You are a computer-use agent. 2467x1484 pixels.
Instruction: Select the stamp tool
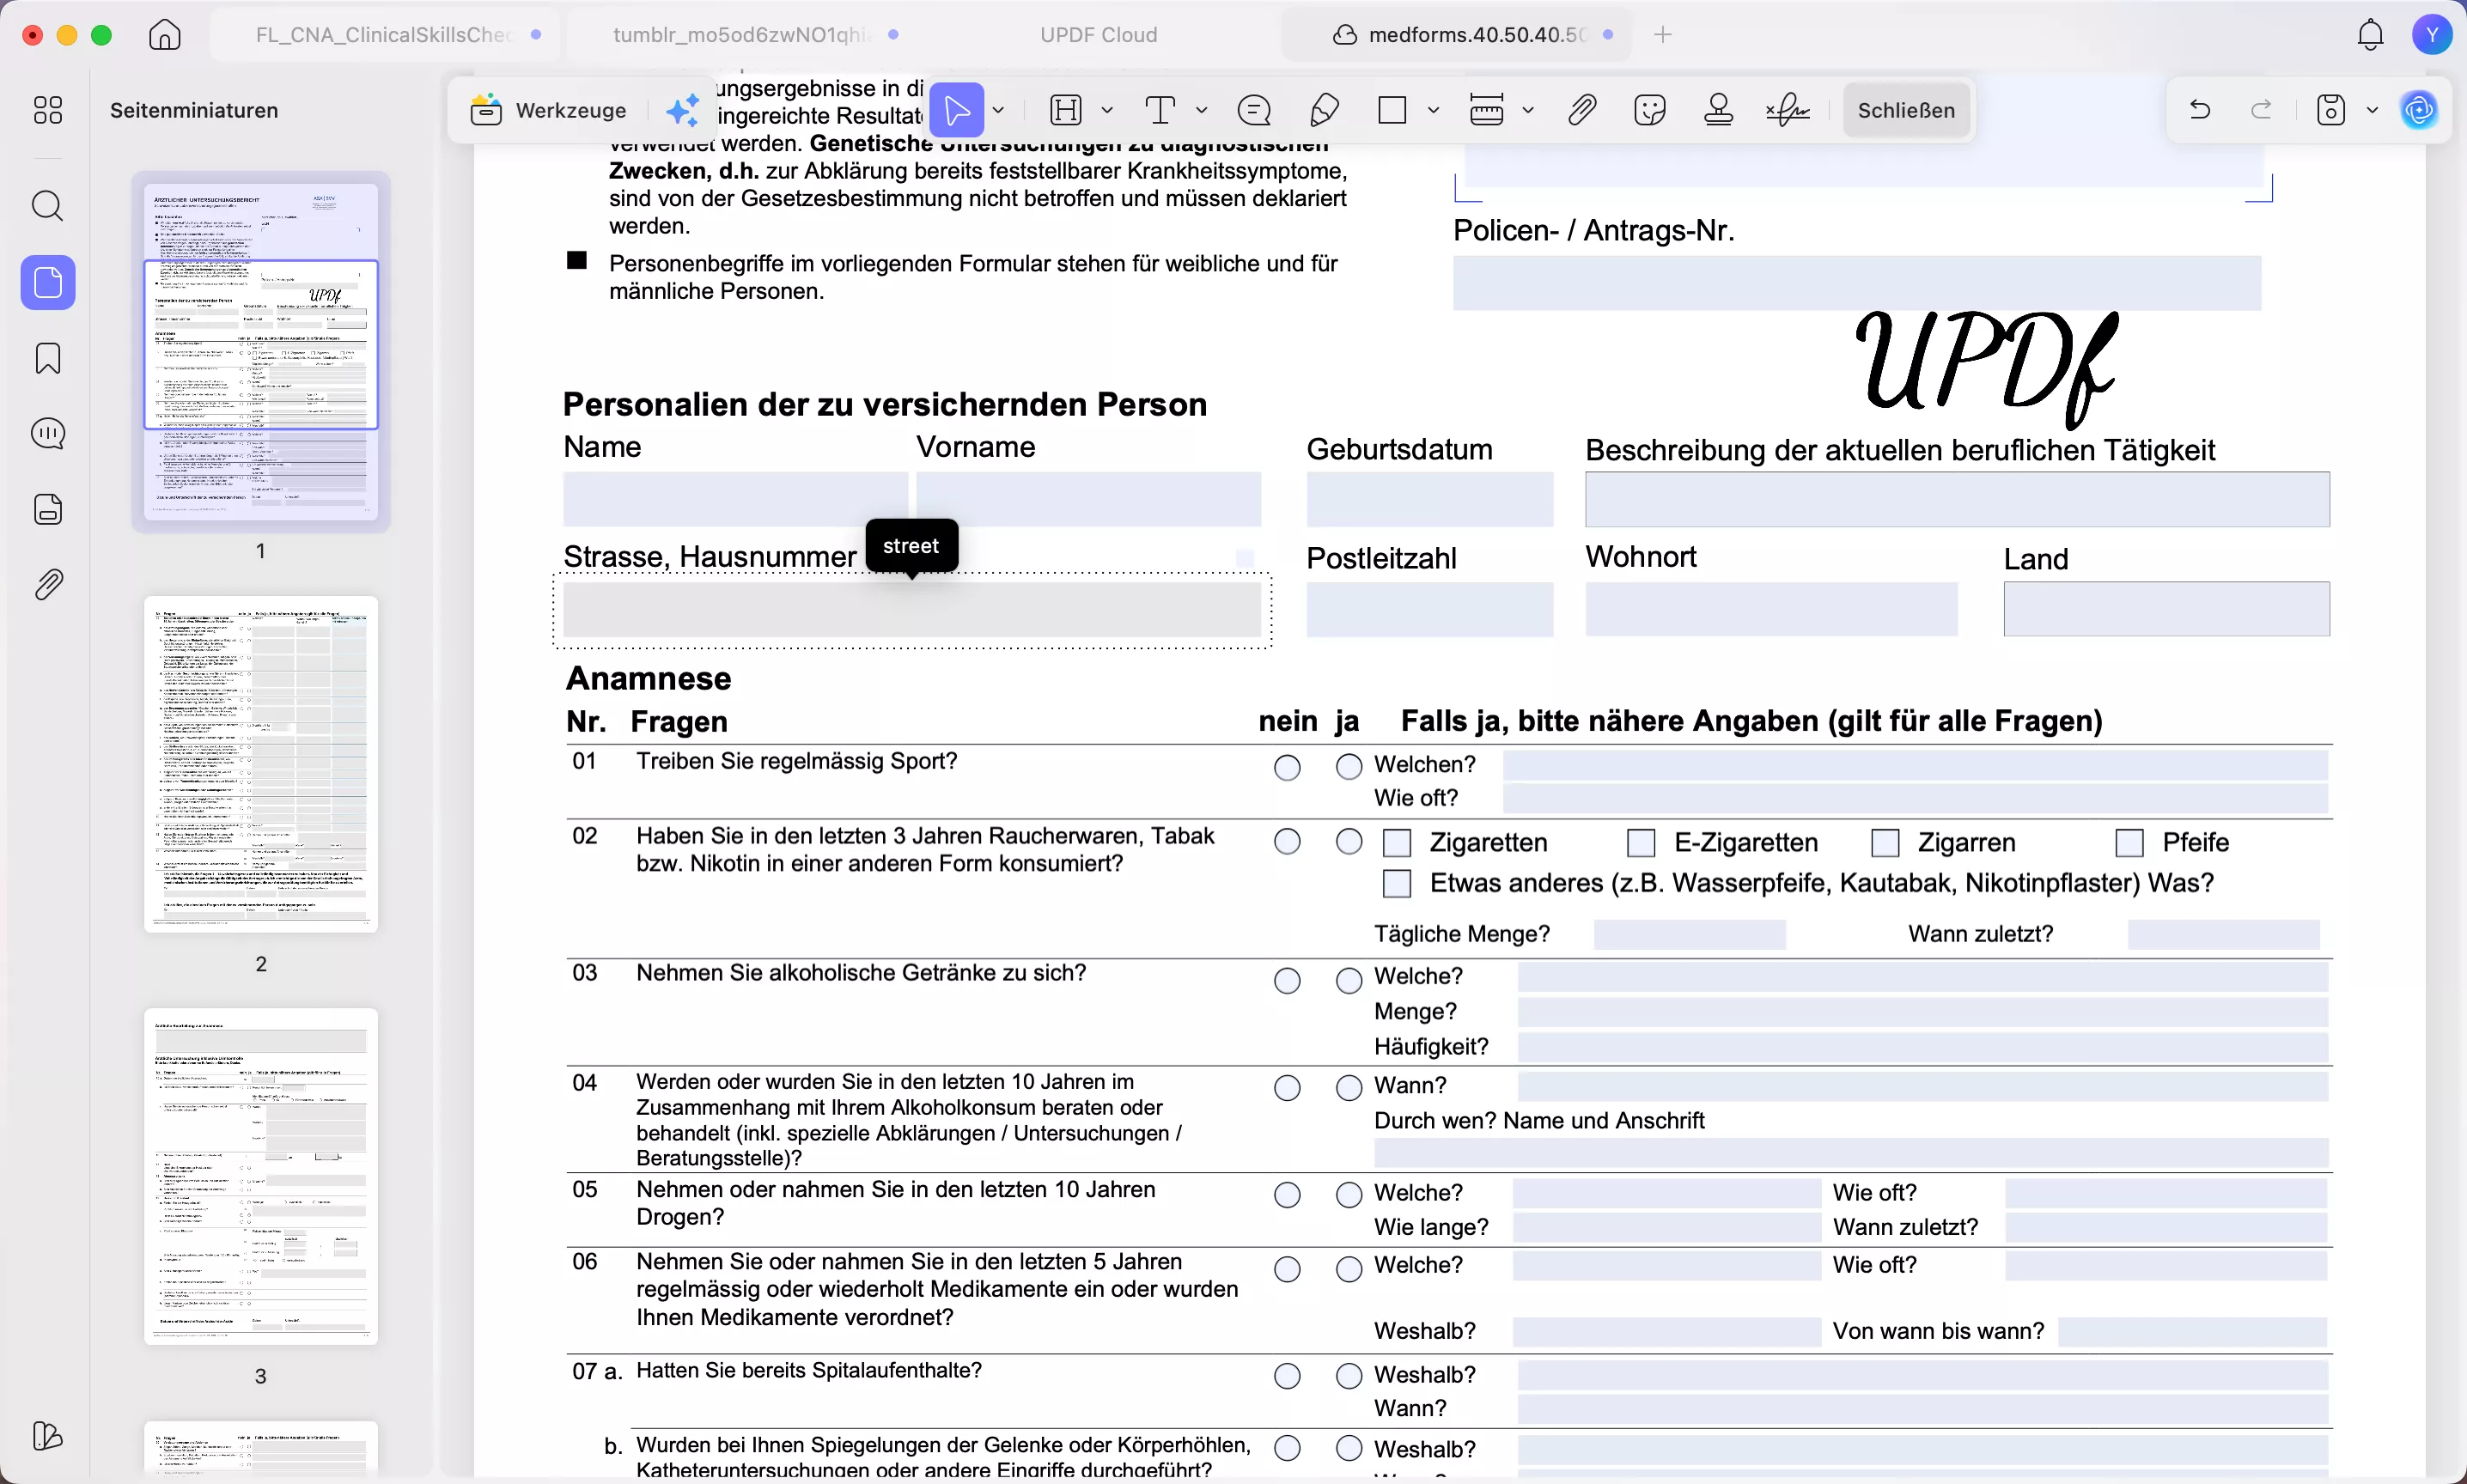(1717, 110)
